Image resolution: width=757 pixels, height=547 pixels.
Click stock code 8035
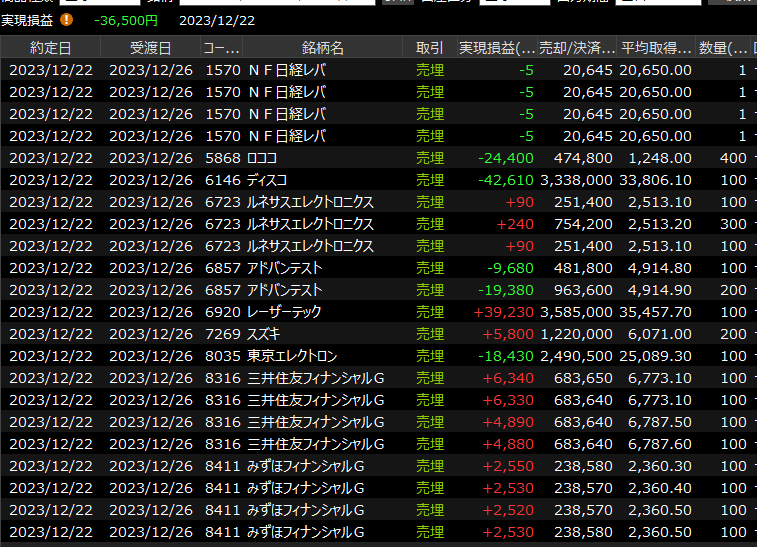pyautogui.click(x=222, y=356)
